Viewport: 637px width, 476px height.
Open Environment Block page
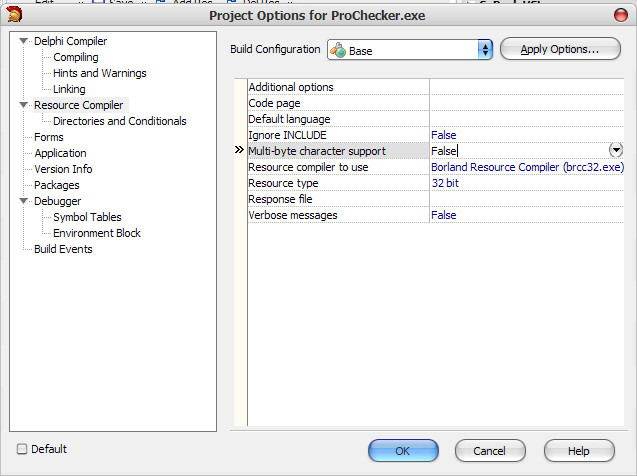click(x=97, y=233)
